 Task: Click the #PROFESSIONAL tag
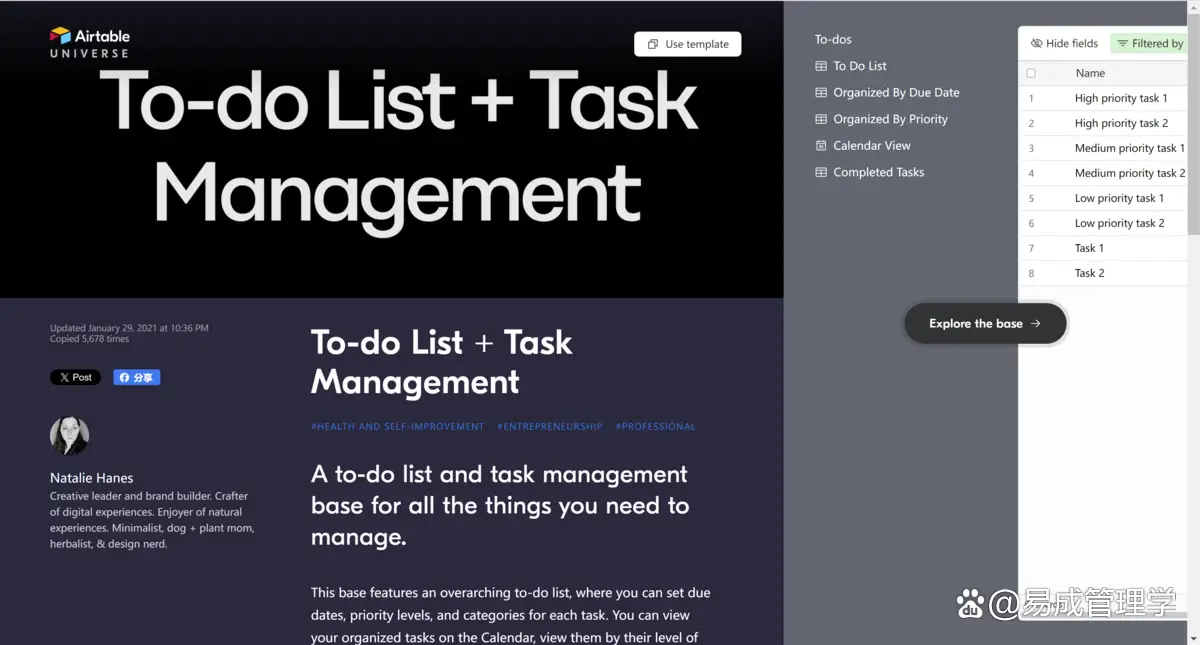[656, 427]
